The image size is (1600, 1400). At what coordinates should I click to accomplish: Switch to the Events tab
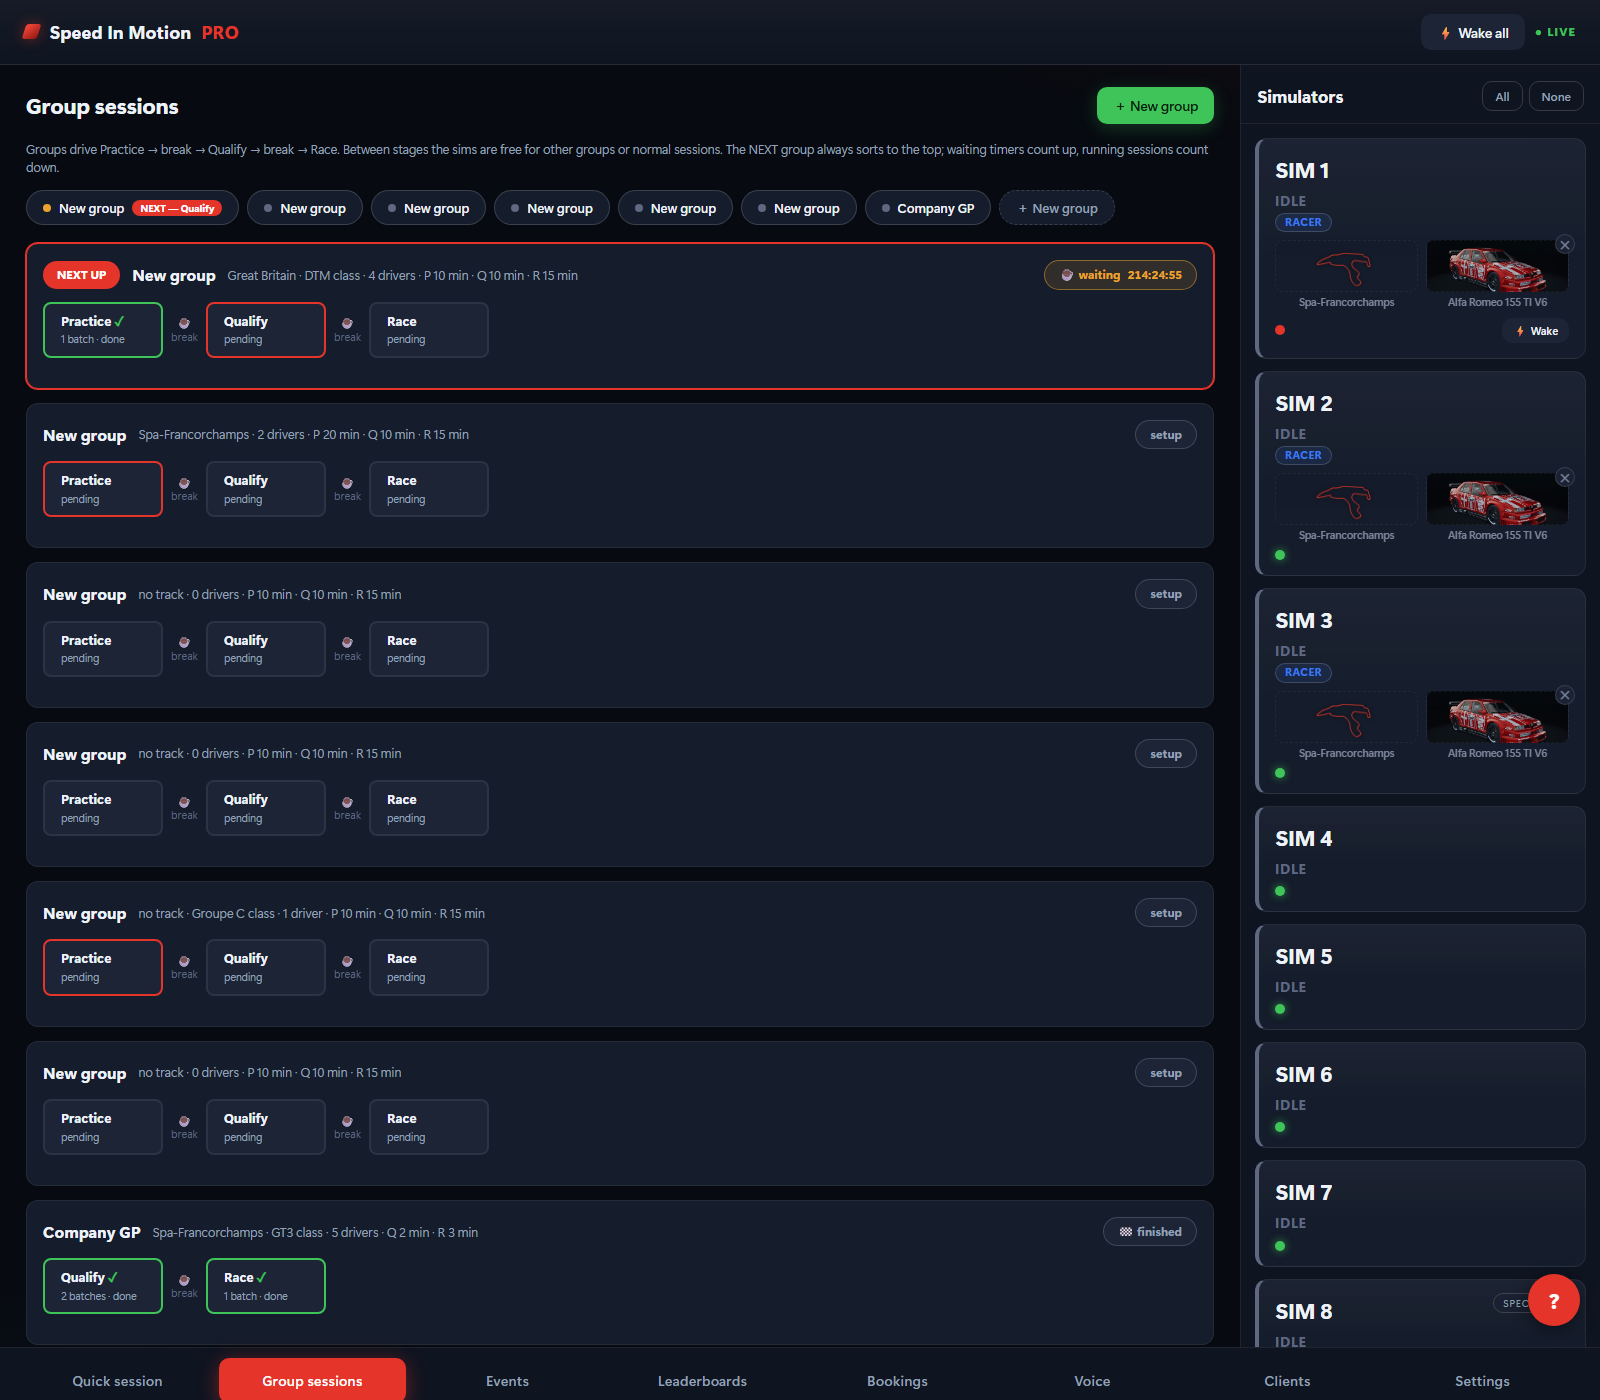click(x=507, y=1381)
